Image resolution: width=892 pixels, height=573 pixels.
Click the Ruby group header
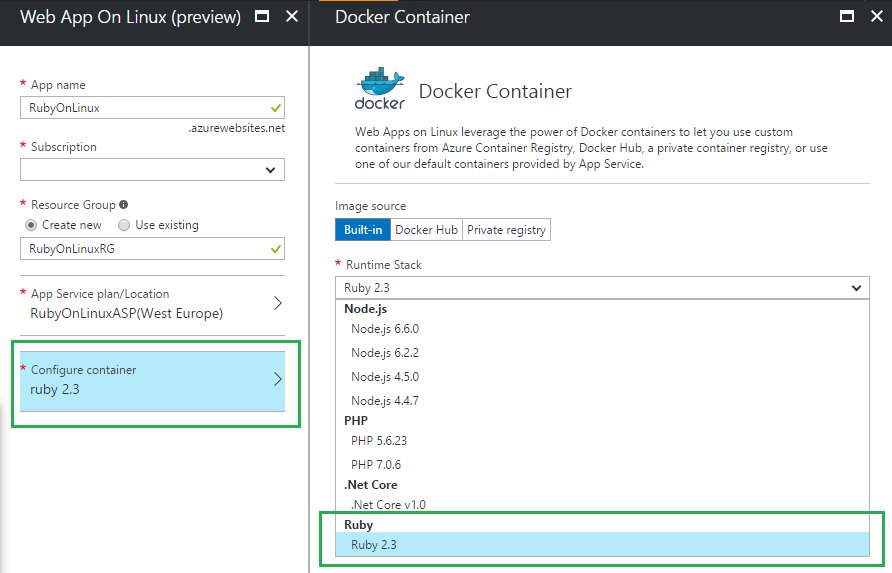click(358, 525)
